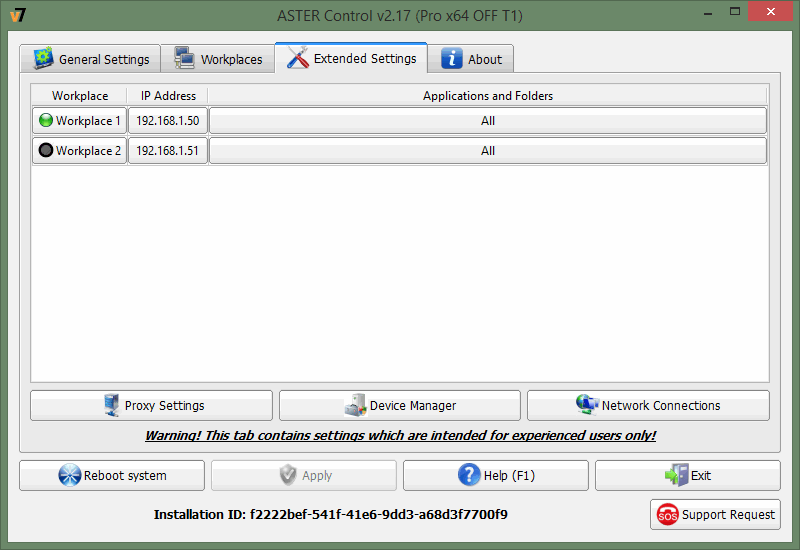Viewport: 800px width, 550px height.
Task: Click the green status indicator of Workplace 1
Action: point(45,121)
